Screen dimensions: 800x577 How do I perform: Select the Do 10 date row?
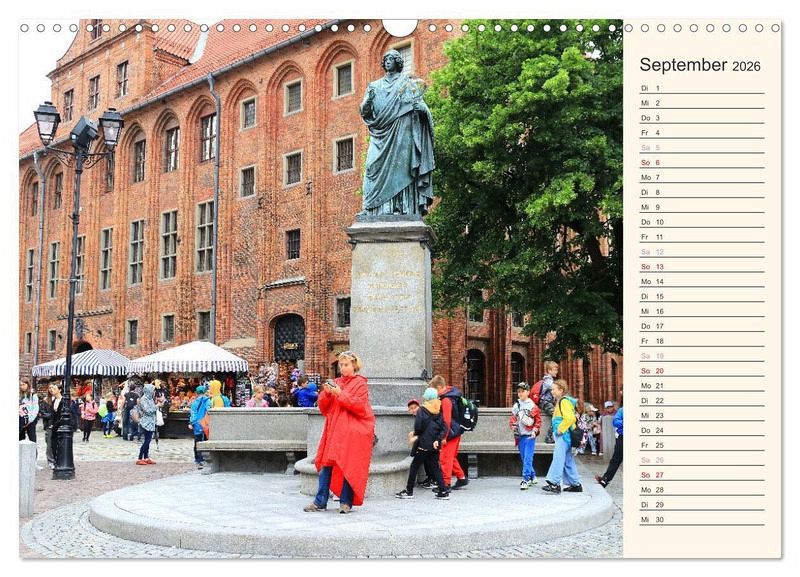(701, 222)
